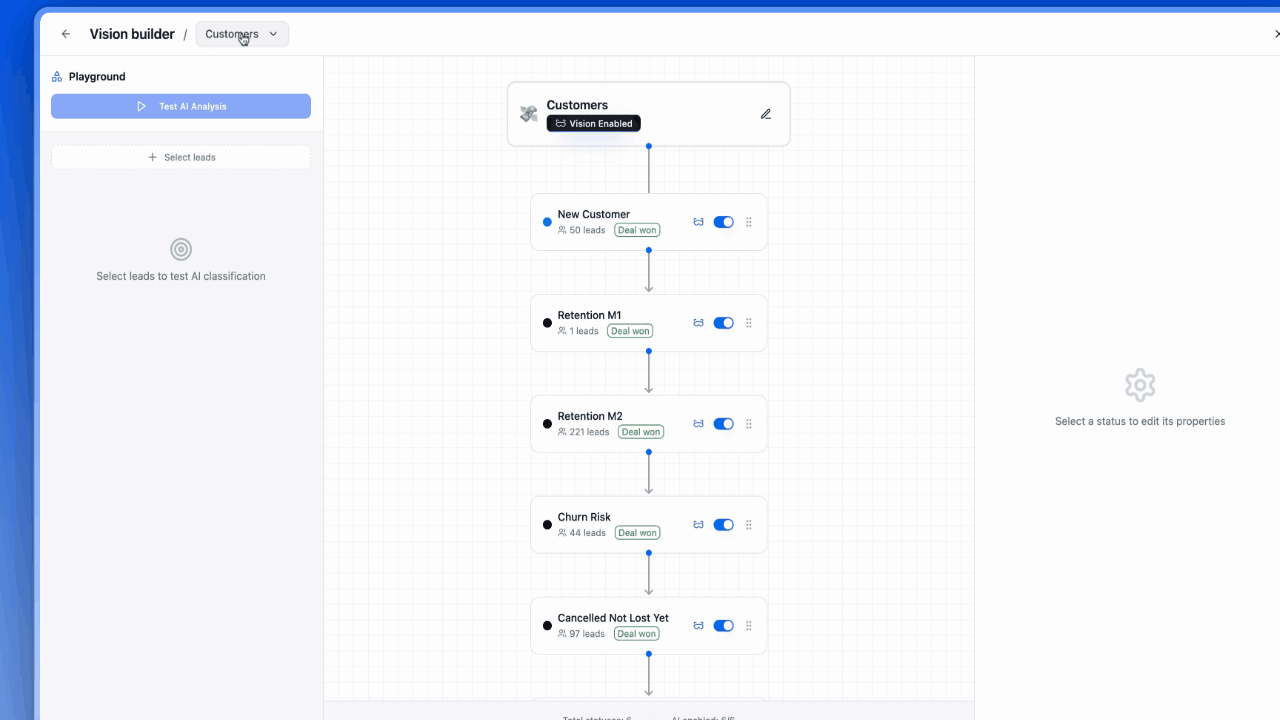
Task: Go back with the left arrow icon
Action: (x=66, y=34)
